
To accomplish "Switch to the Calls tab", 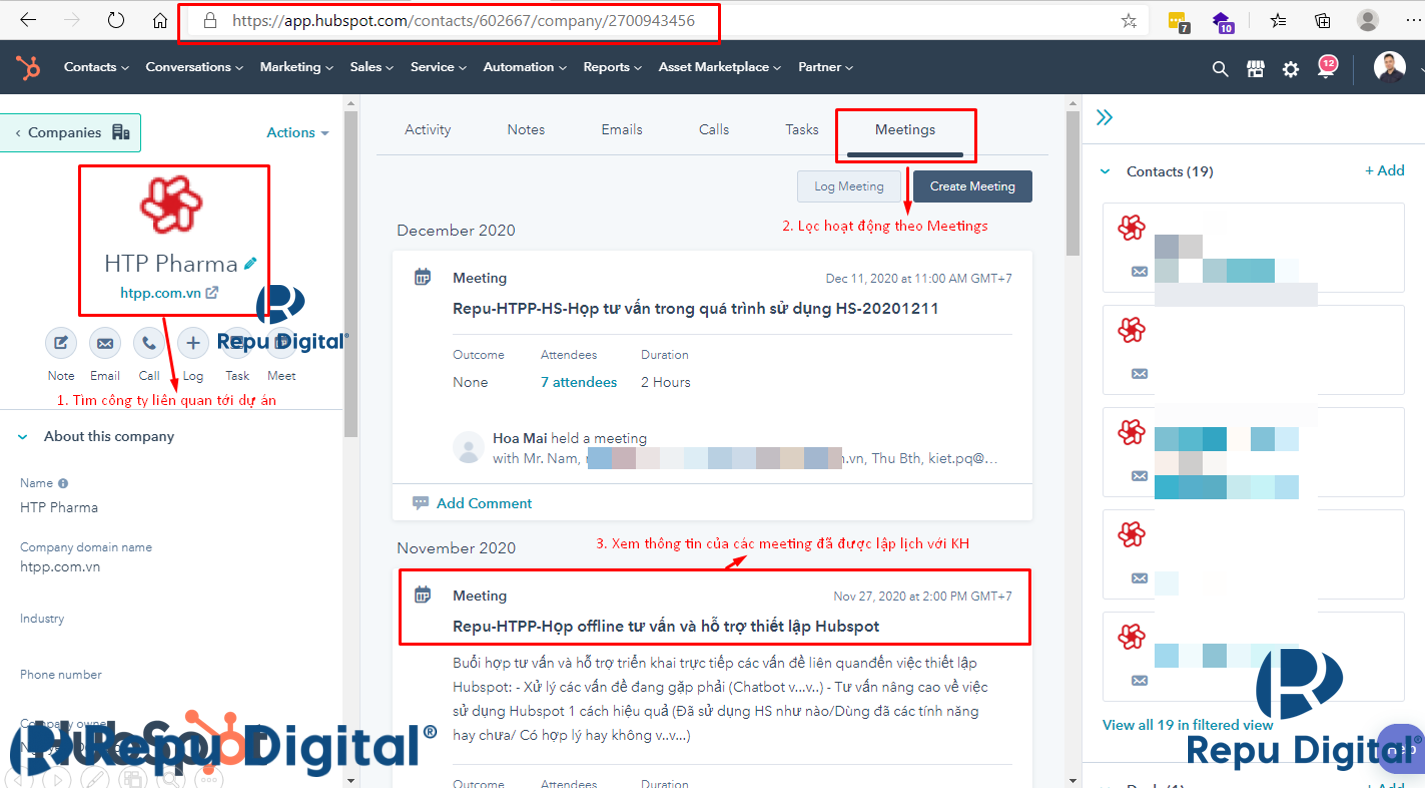I will tap(714, 130).
